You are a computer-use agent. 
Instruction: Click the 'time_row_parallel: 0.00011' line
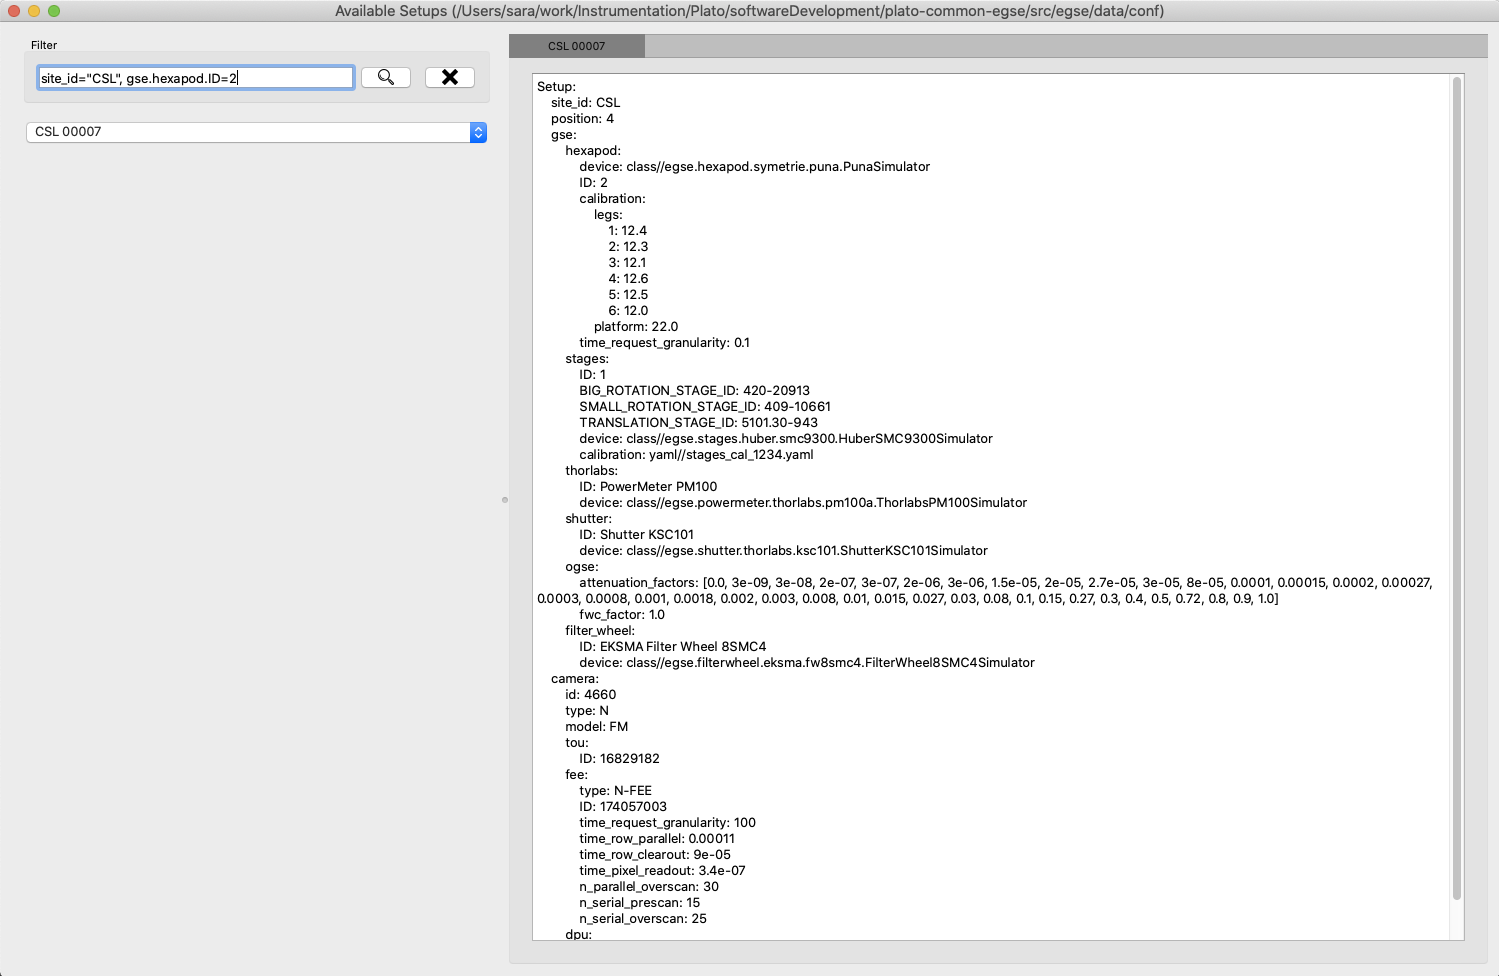657,839
